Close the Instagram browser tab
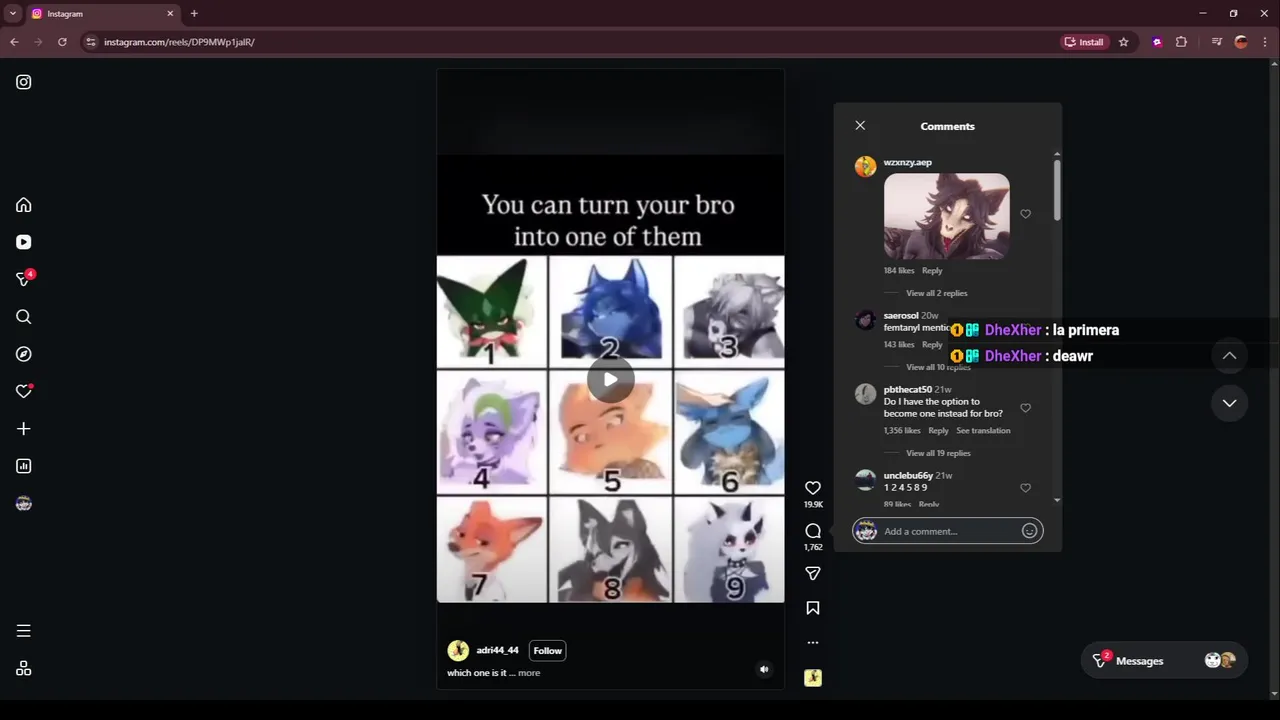Viewport: 1280px width, 720px height. tap(170, 14)
